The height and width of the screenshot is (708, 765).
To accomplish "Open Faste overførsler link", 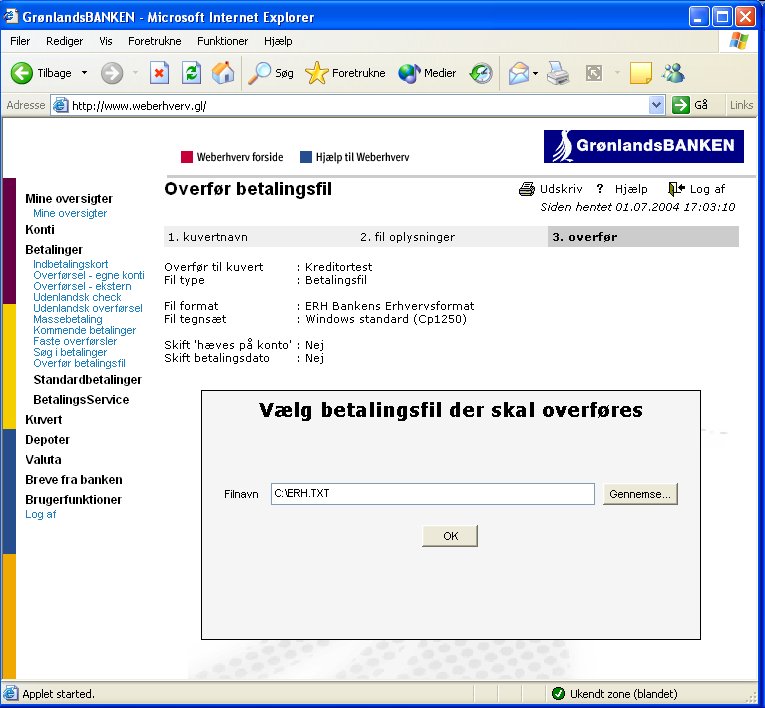I will (x=75, y=341).
